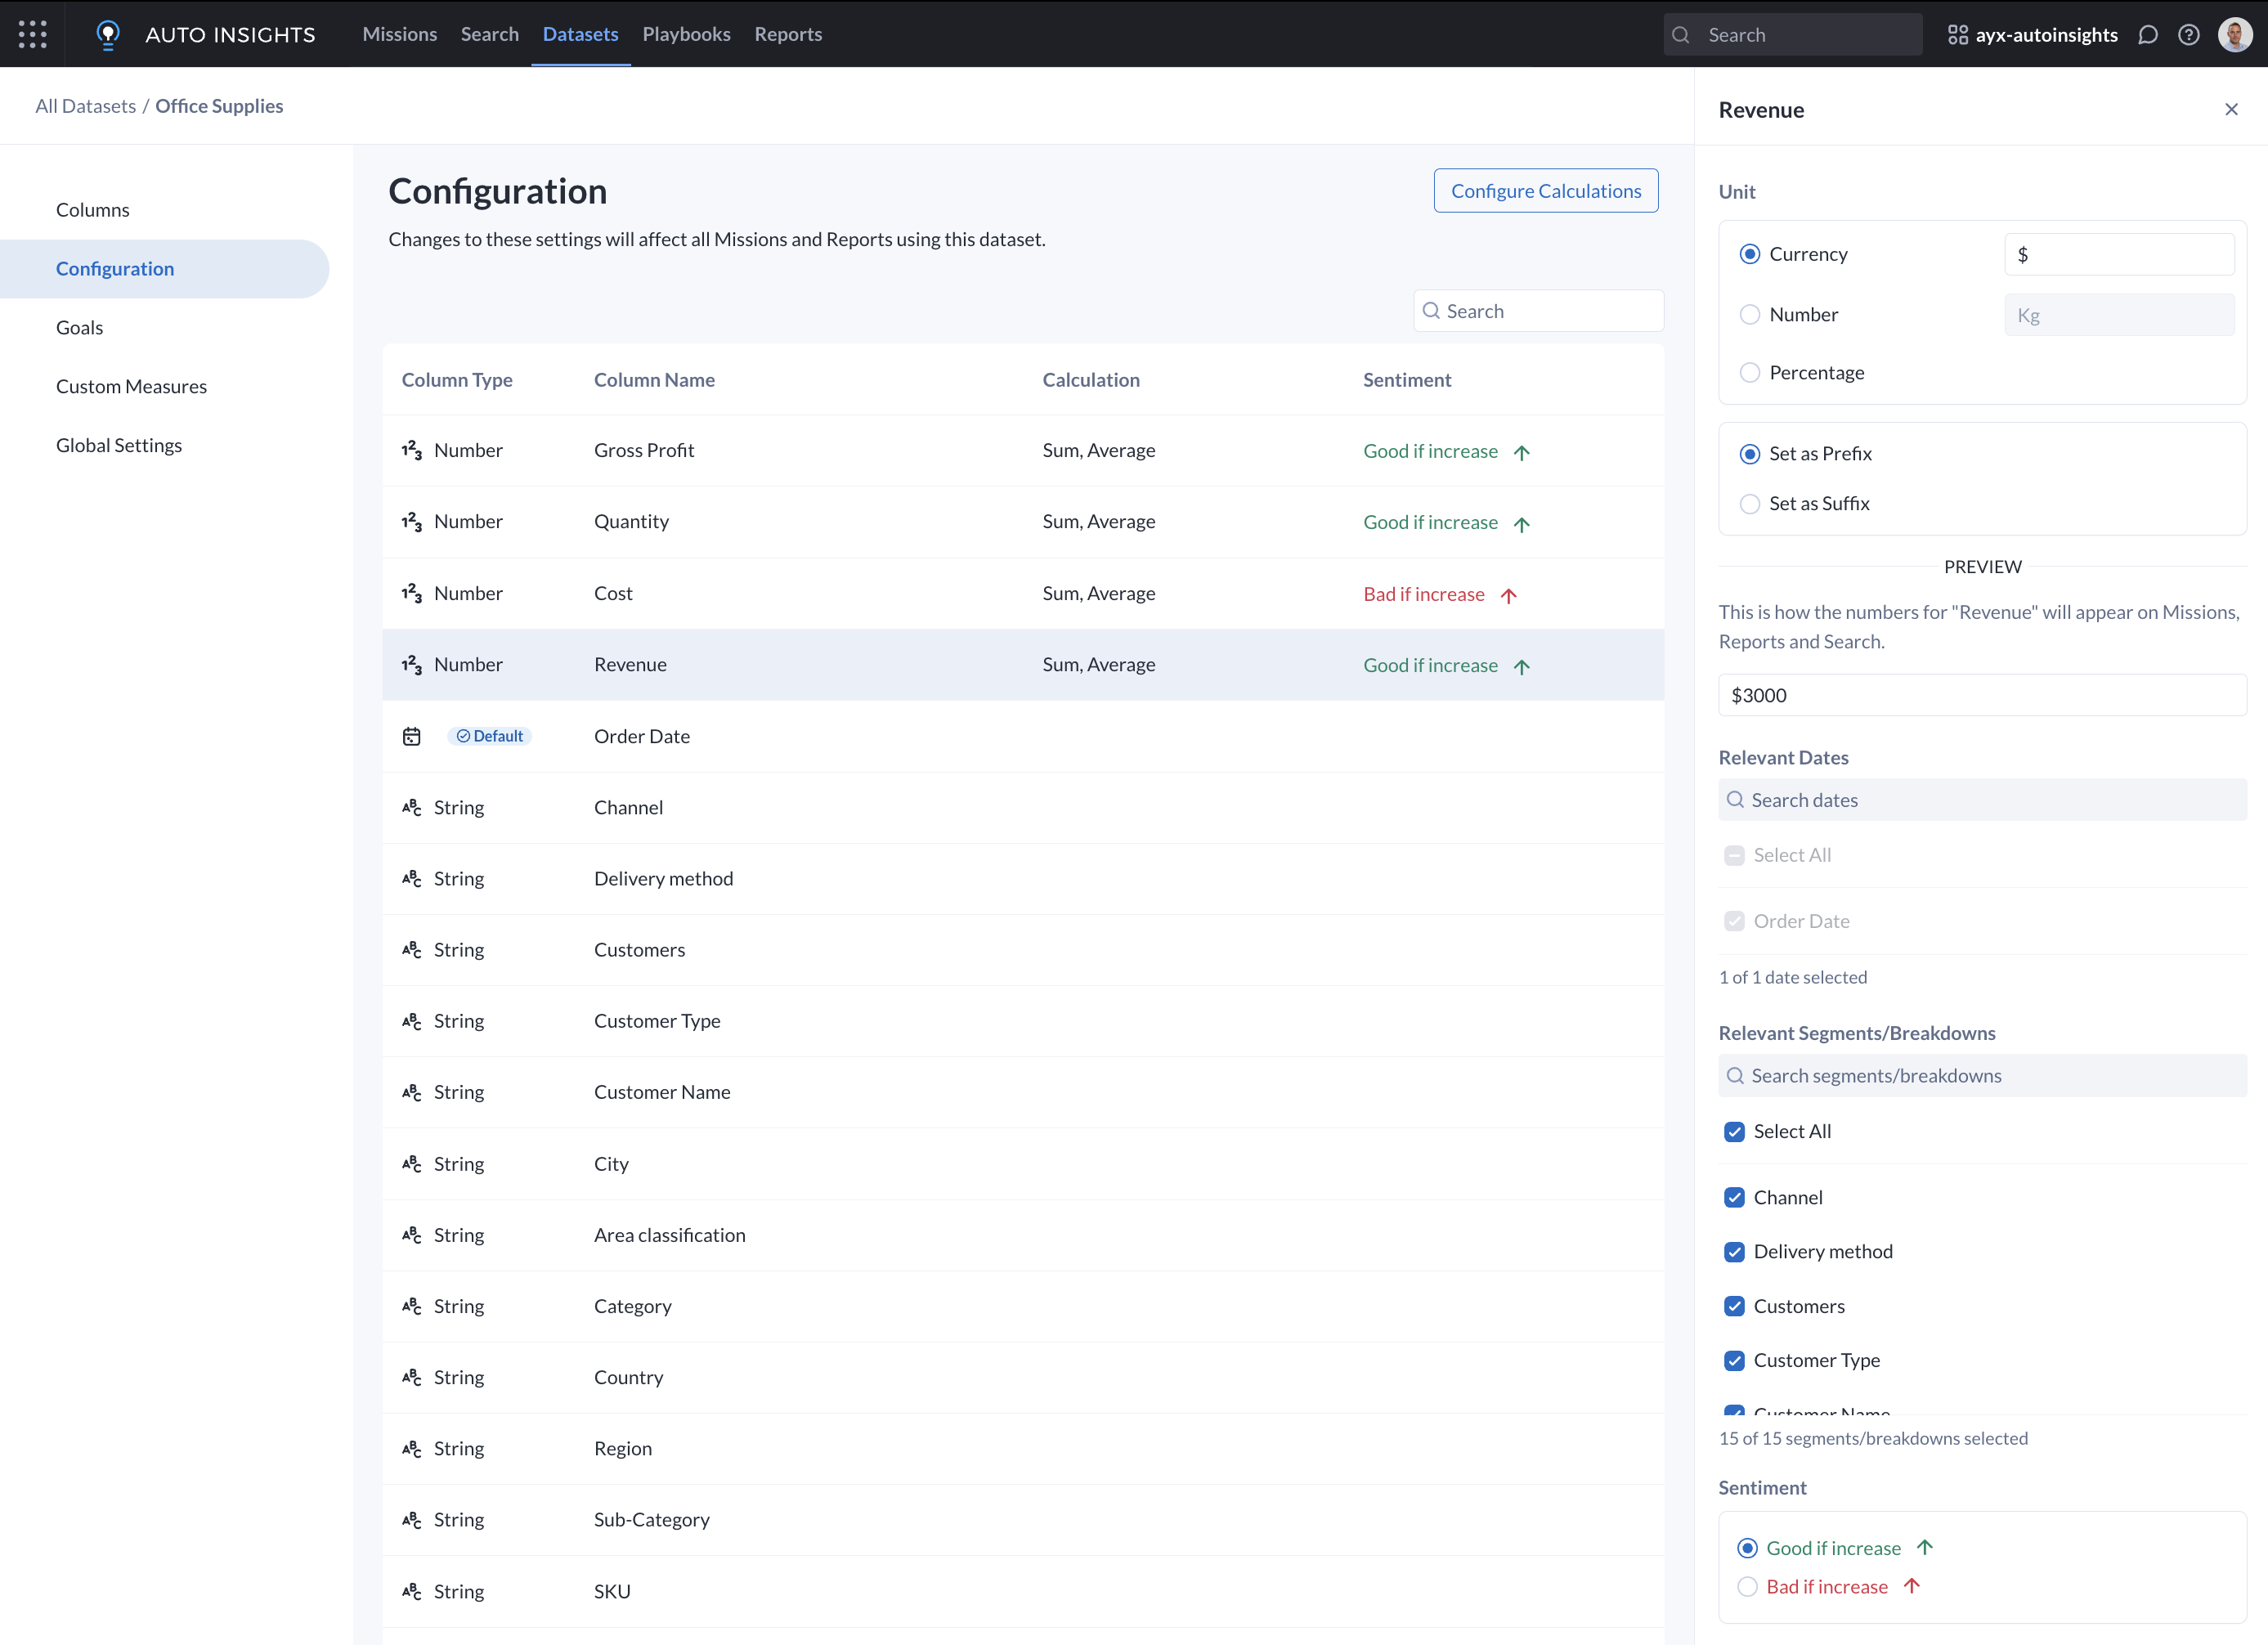Click the currency symbol input field

click(x=2118, y=254)
